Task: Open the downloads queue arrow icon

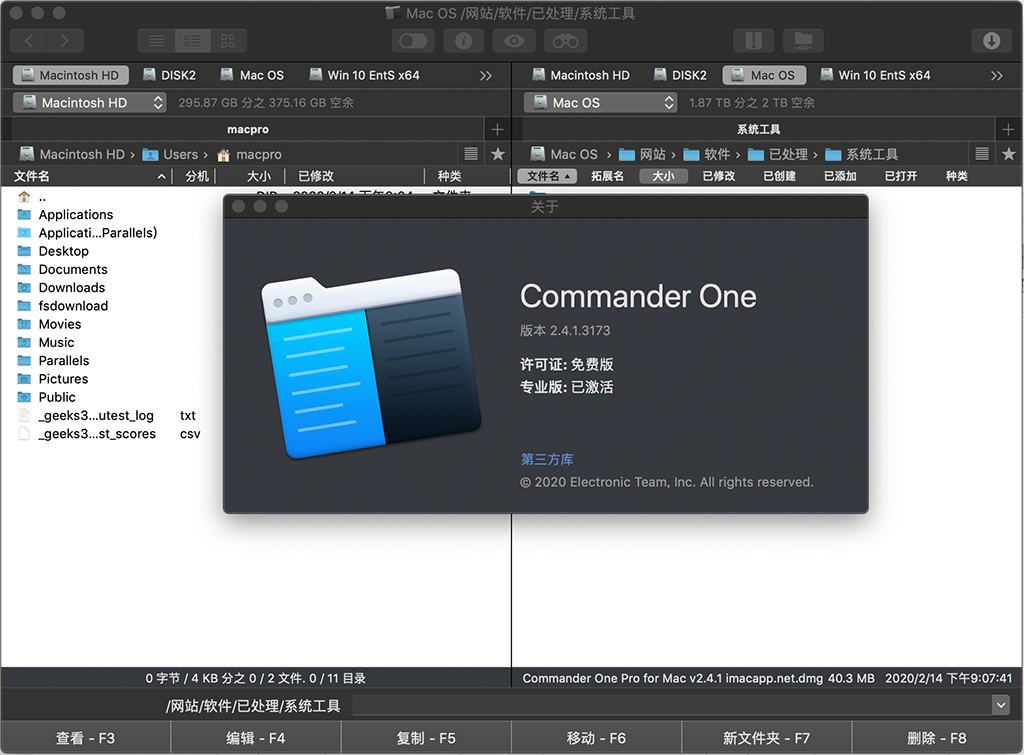Action: pos(991,41)
